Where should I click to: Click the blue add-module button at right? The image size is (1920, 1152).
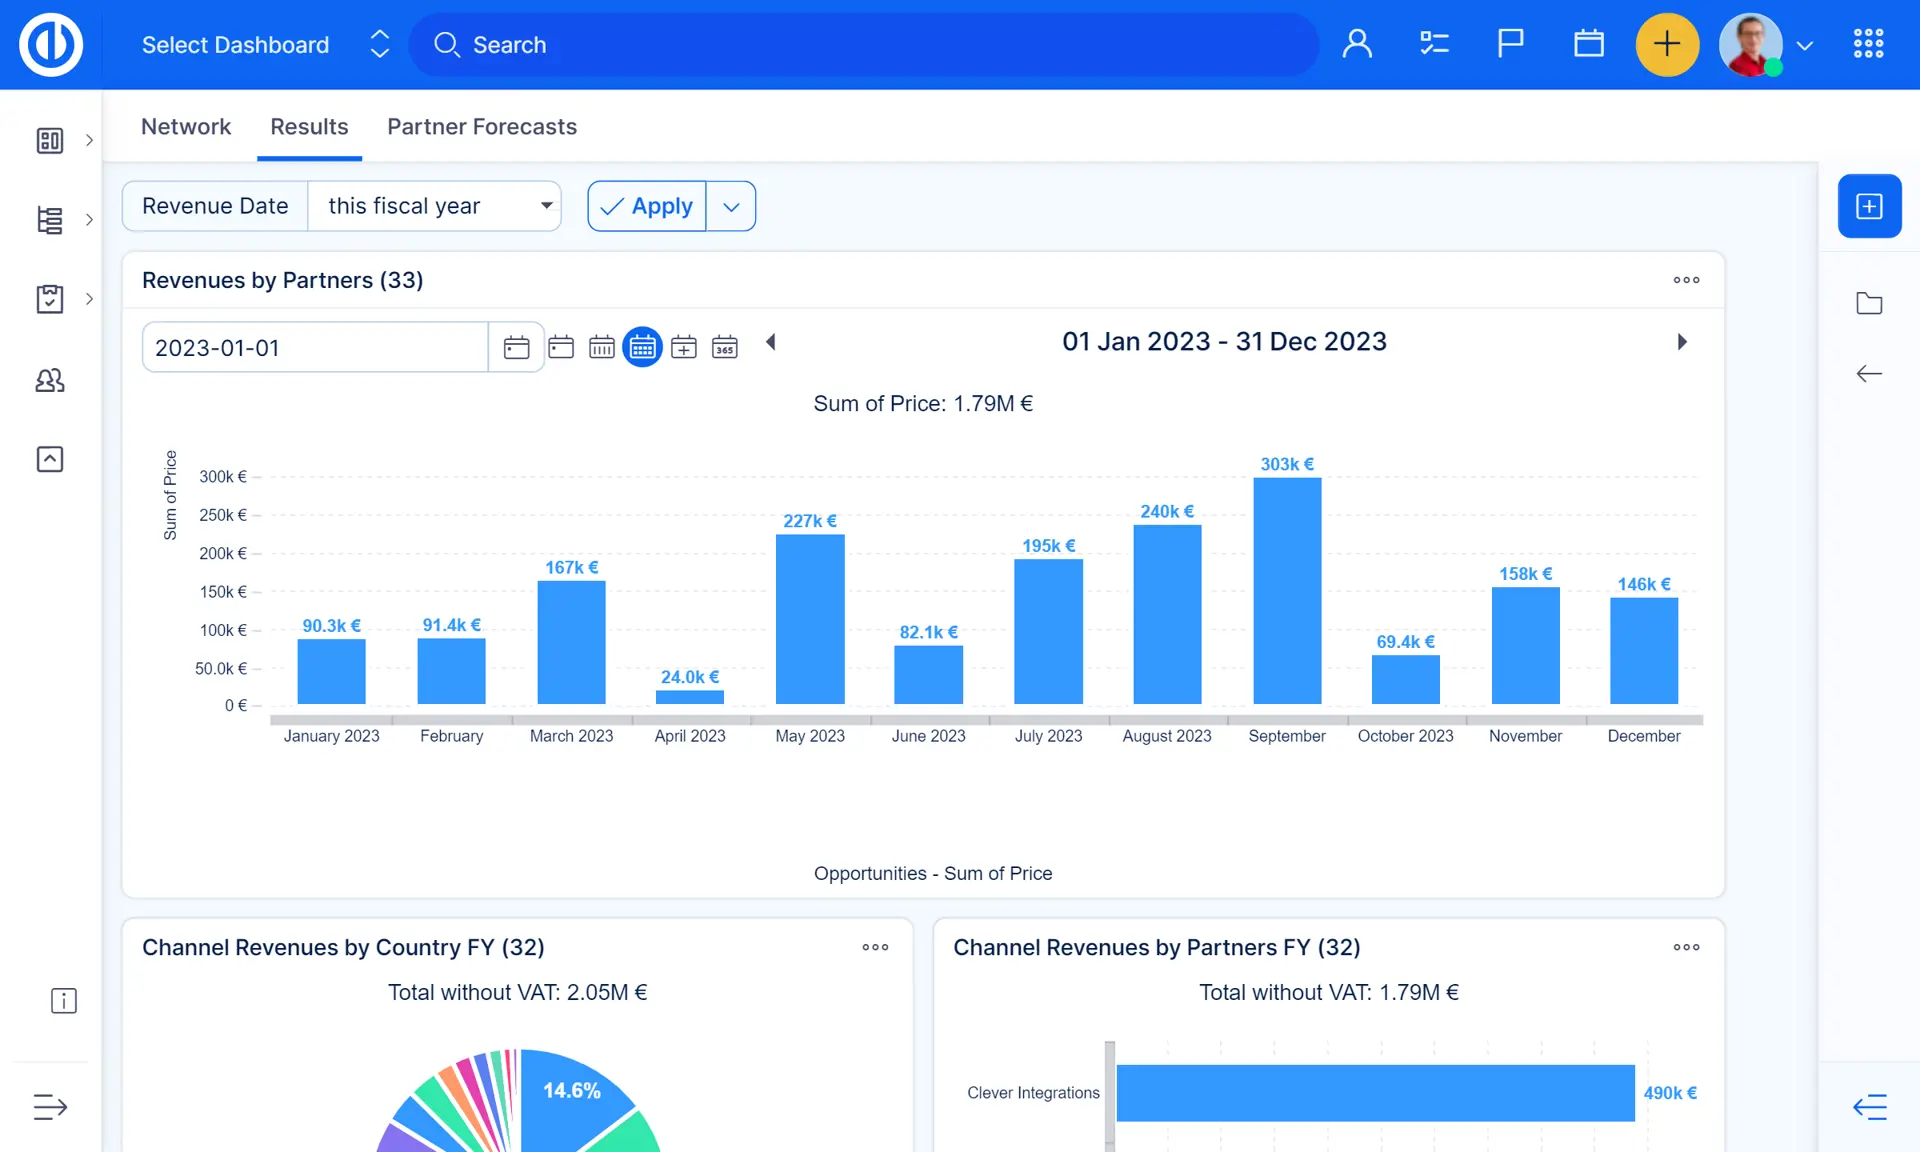pos(1869,206)
